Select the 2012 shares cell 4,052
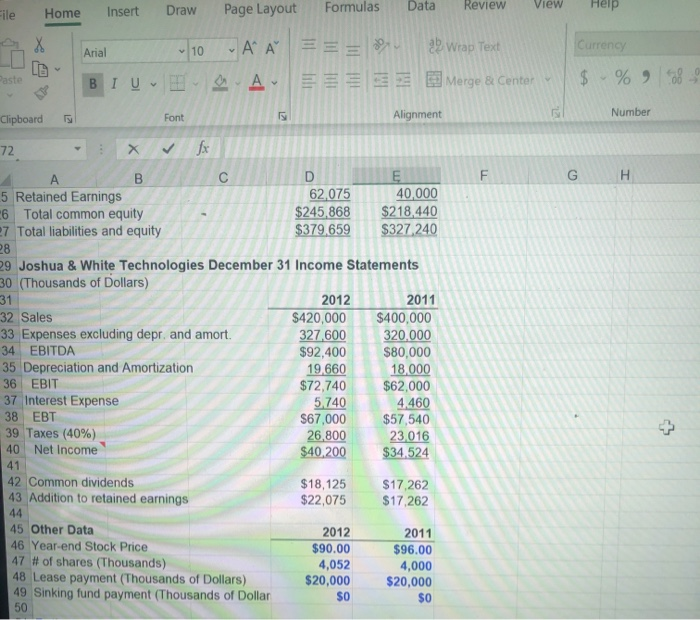 [x=311, y=565]
